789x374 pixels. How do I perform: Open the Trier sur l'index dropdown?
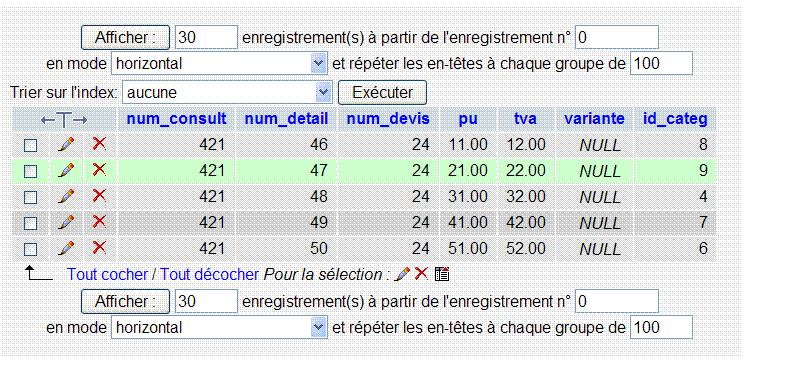click(x=227, y=93)
